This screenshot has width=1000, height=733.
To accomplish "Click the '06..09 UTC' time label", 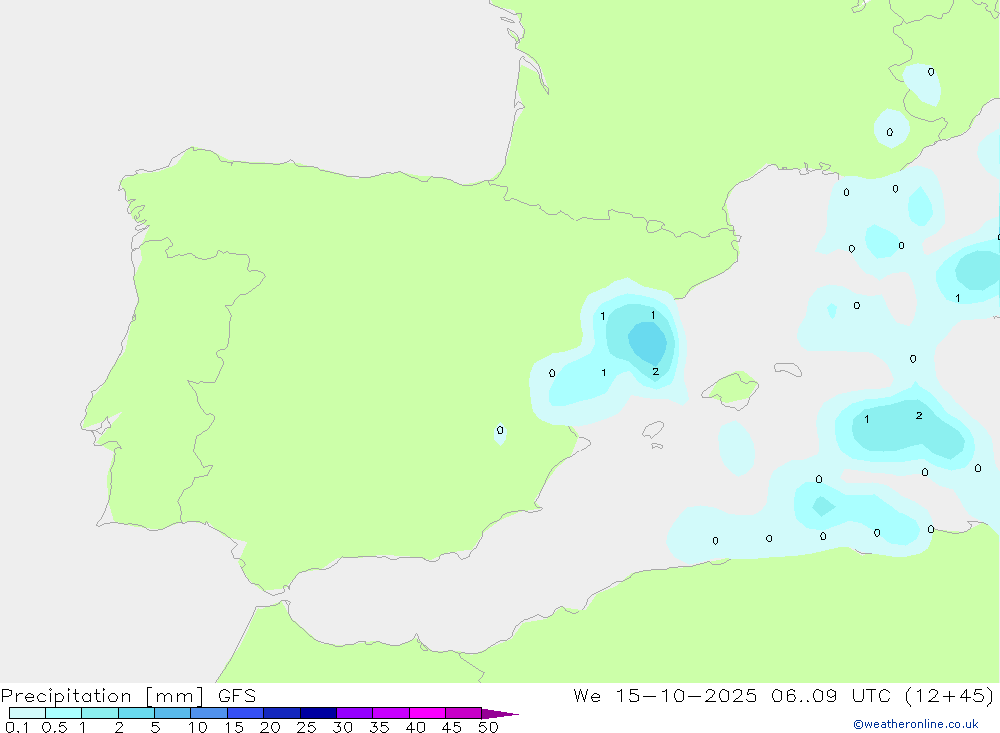I will (x=830, y=695).
